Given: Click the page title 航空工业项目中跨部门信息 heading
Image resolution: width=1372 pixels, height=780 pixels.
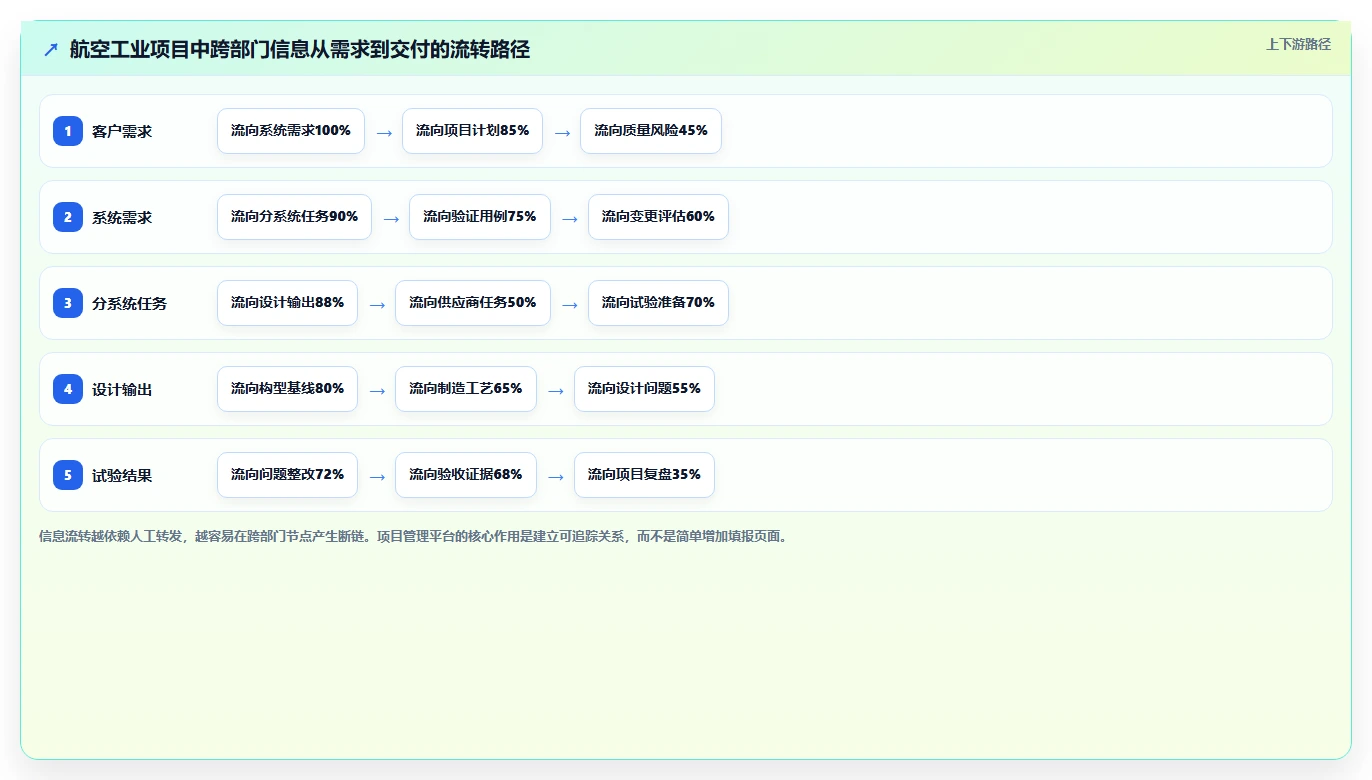Looking at the screenshot, I should 300,49.
